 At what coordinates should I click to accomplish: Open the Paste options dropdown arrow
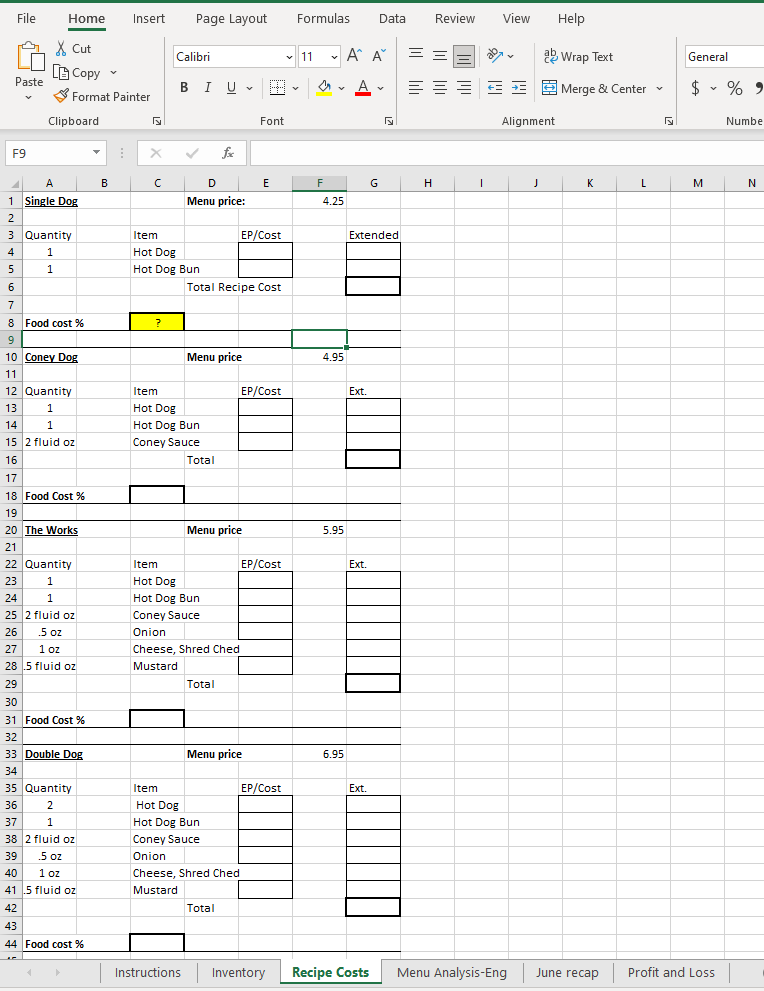tap(28, 97)
